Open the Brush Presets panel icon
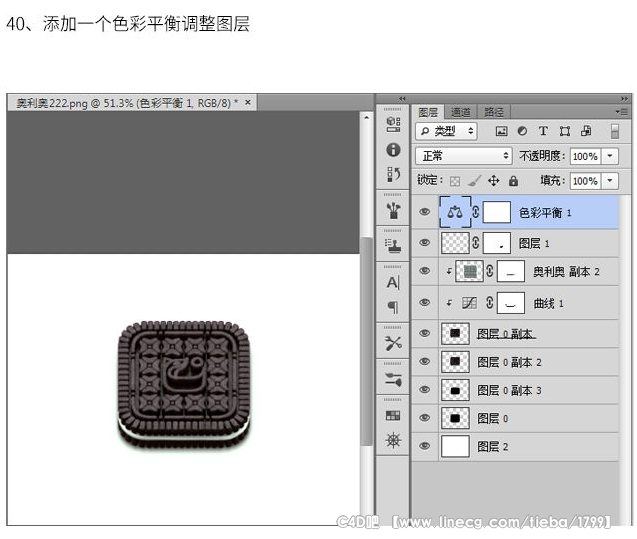 393,210
